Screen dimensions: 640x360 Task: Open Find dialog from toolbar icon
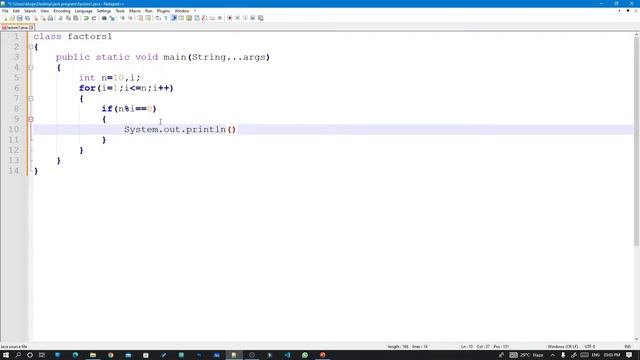tap(104, 18)
